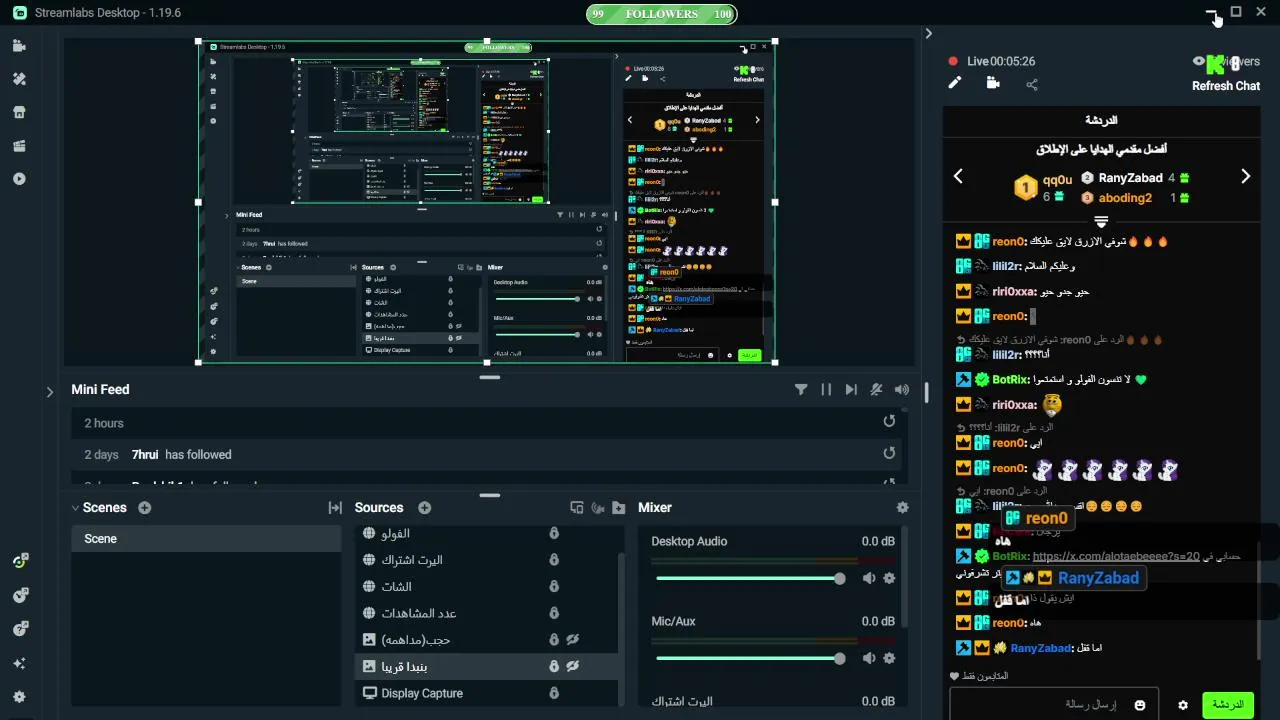Open Mixer advanced settings gear
This screenshot has height=720, width=1280.
pos(903,508)
